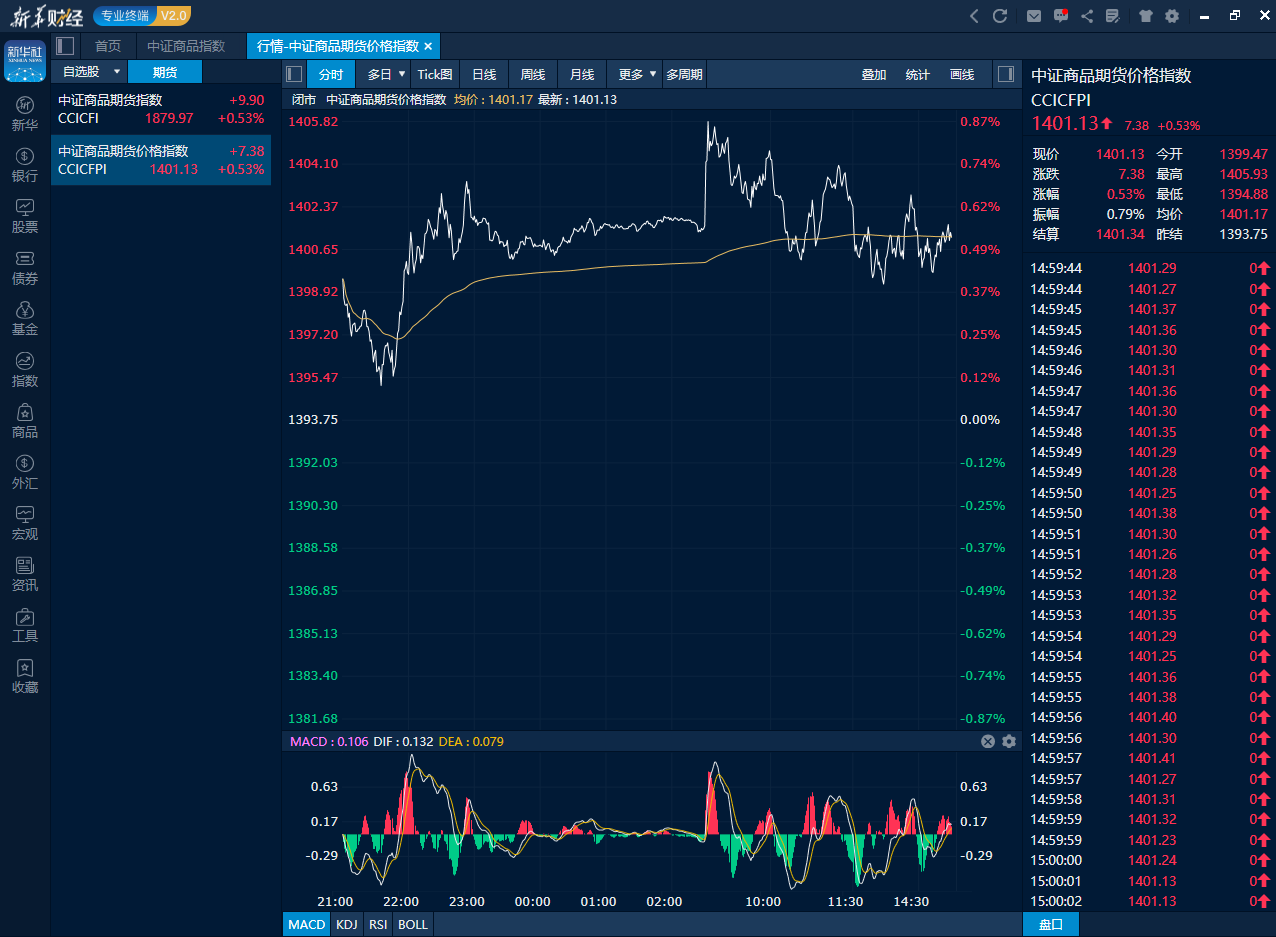Toggle the left panel icon beside 首页 tab
This screenshot has height=937, width=1276.
[x=65, y=46]
